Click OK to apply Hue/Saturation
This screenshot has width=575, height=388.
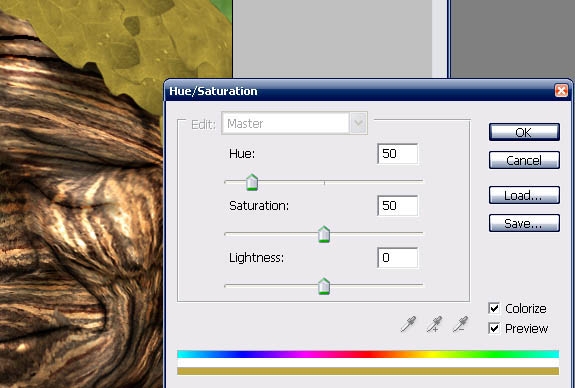pyautogui.click(x=524, y=132)
